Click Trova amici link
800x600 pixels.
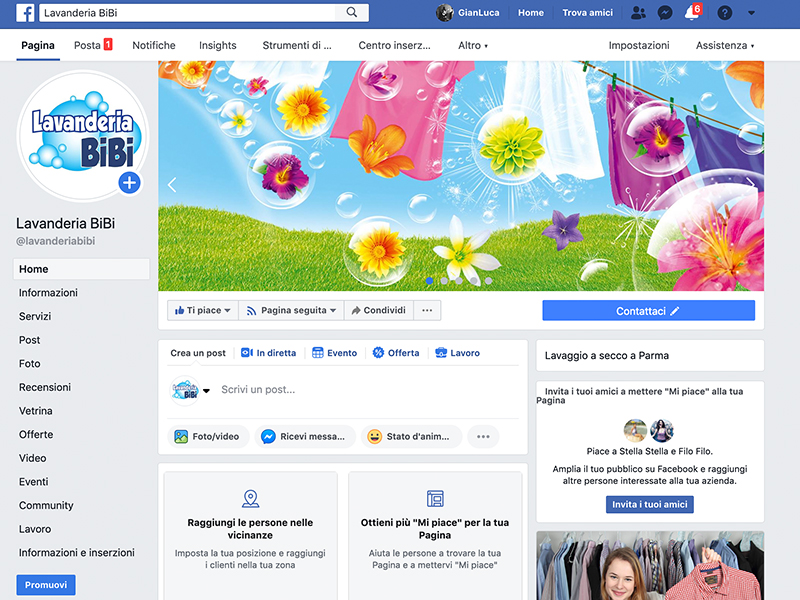tap(587, 13)
